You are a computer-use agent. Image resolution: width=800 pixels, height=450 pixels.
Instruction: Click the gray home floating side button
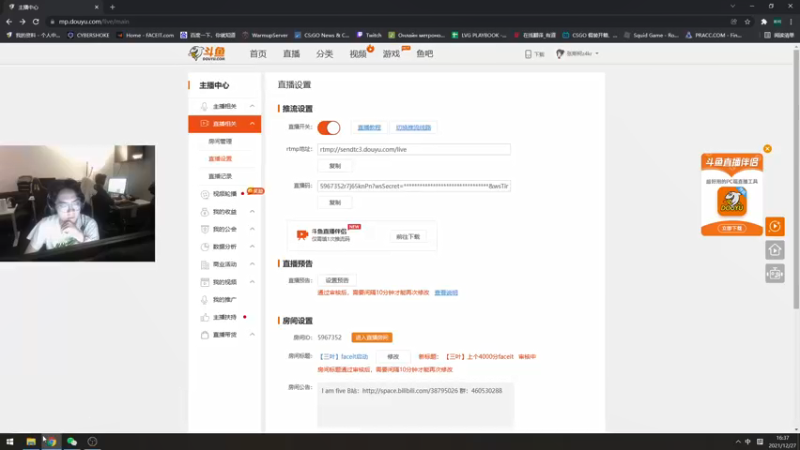[x=774, y=250]
